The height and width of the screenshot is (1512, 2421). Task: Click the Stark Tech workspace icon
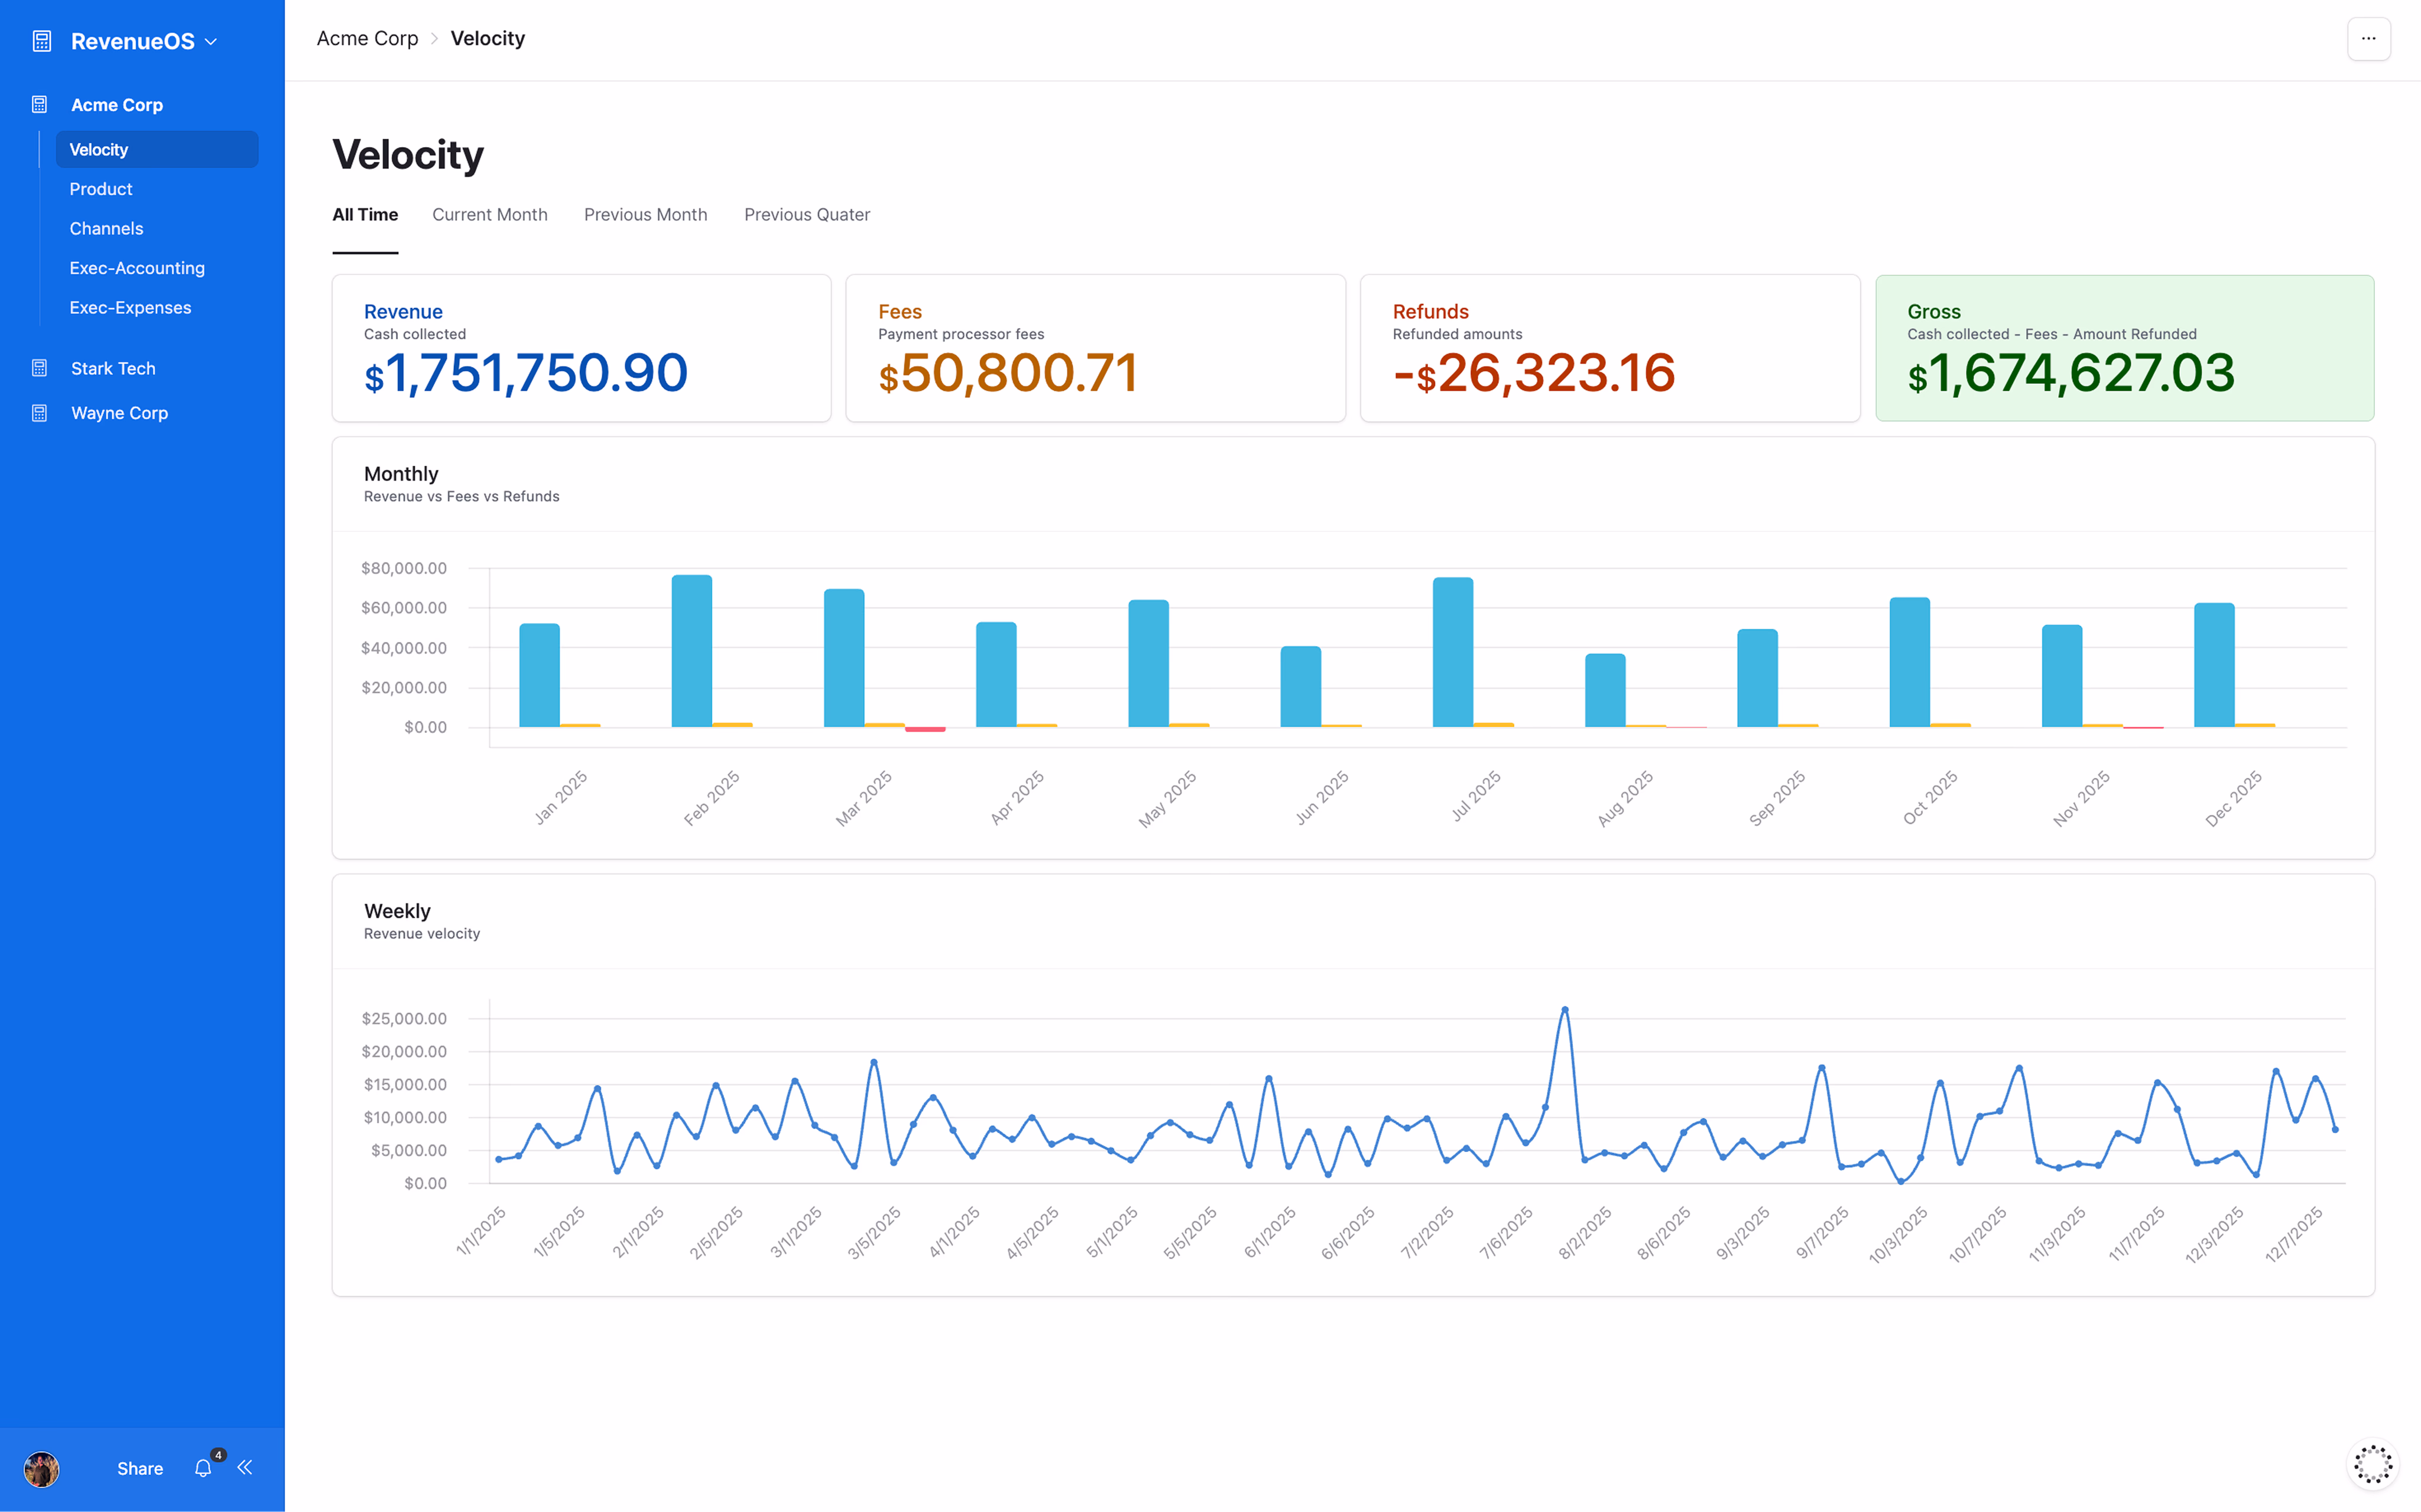[40, 368]
